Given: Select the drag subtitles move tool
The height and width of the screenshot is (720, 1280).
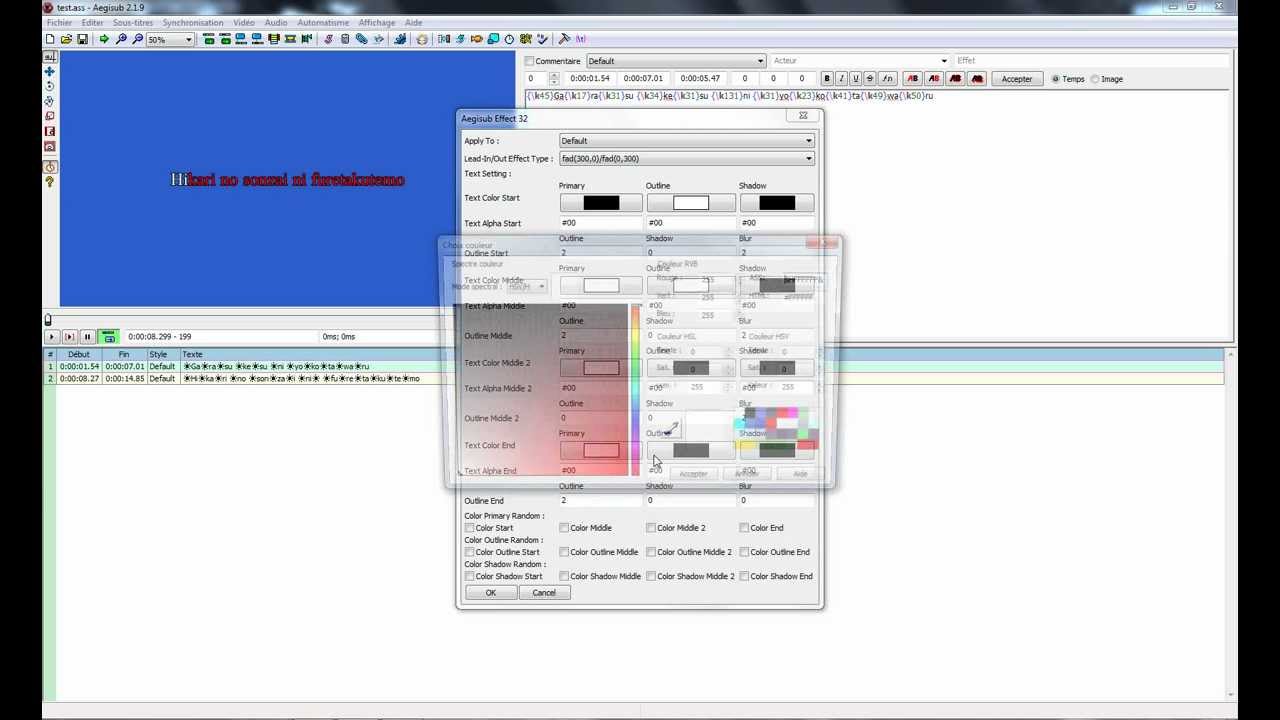Looking at the screenshot, I should tap(49, 72).
